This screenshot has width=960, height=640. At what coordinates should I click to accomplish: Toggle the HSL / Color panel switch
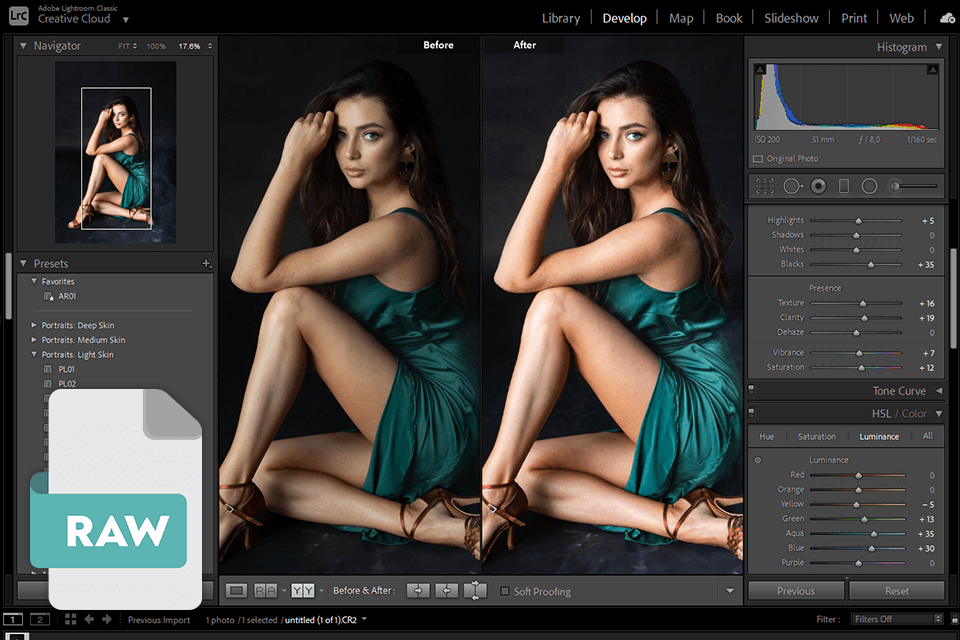click(751, 413)
